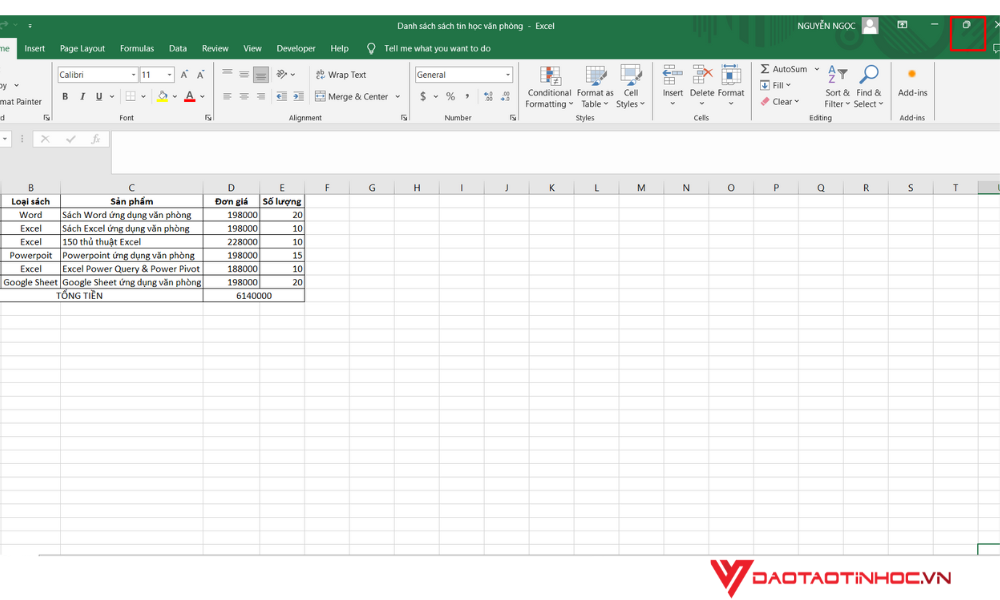Viewport: 1000px width, 600px height.
Task: Switch to the Formulas tab
Action: 137,47
